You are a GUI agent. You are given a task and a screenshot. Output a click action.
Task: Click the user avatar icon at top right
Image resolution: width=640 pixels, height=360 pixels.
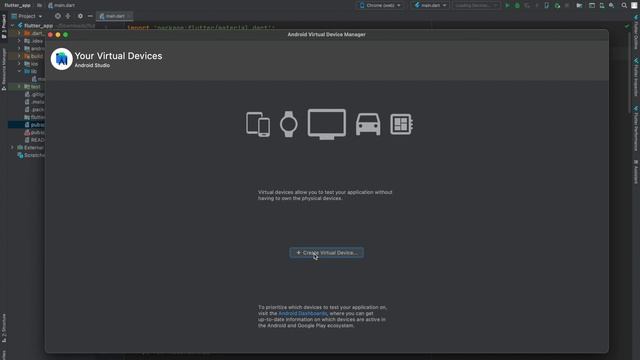(x=634, y=5)
